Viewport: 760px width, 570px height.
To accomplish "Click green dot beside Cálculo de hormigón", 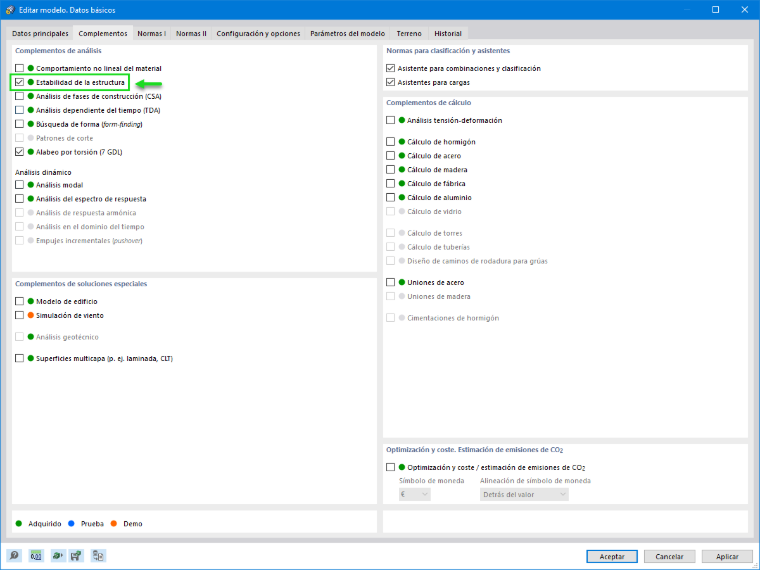I will click(x=402, y=142).
